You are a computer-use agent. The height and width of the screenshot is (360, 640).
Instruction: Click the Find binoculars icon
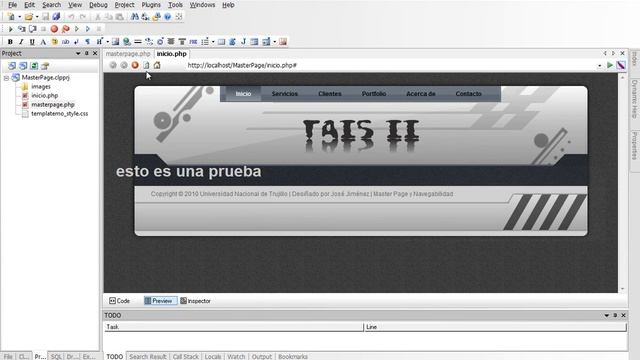pyautogui.click(x=135, y=17)
